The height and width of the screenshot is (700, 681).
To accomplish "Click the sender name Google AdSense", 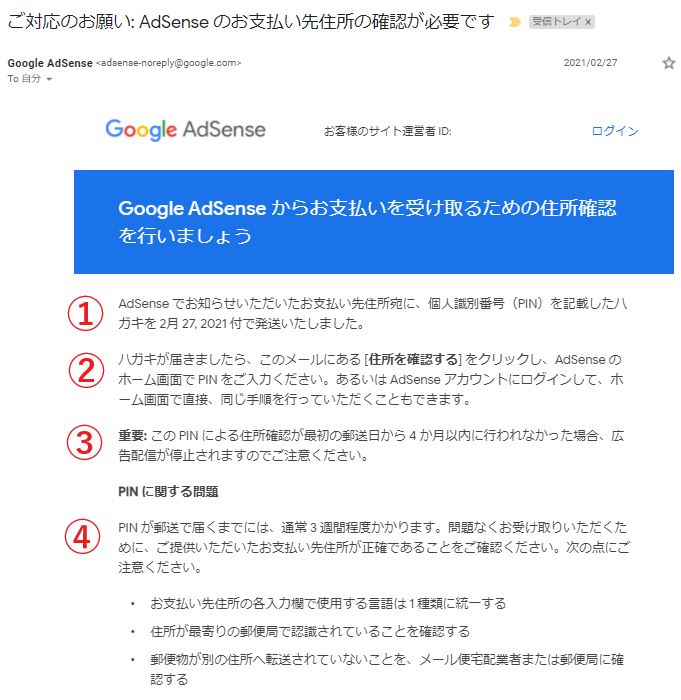I will (x=50, y=63).
